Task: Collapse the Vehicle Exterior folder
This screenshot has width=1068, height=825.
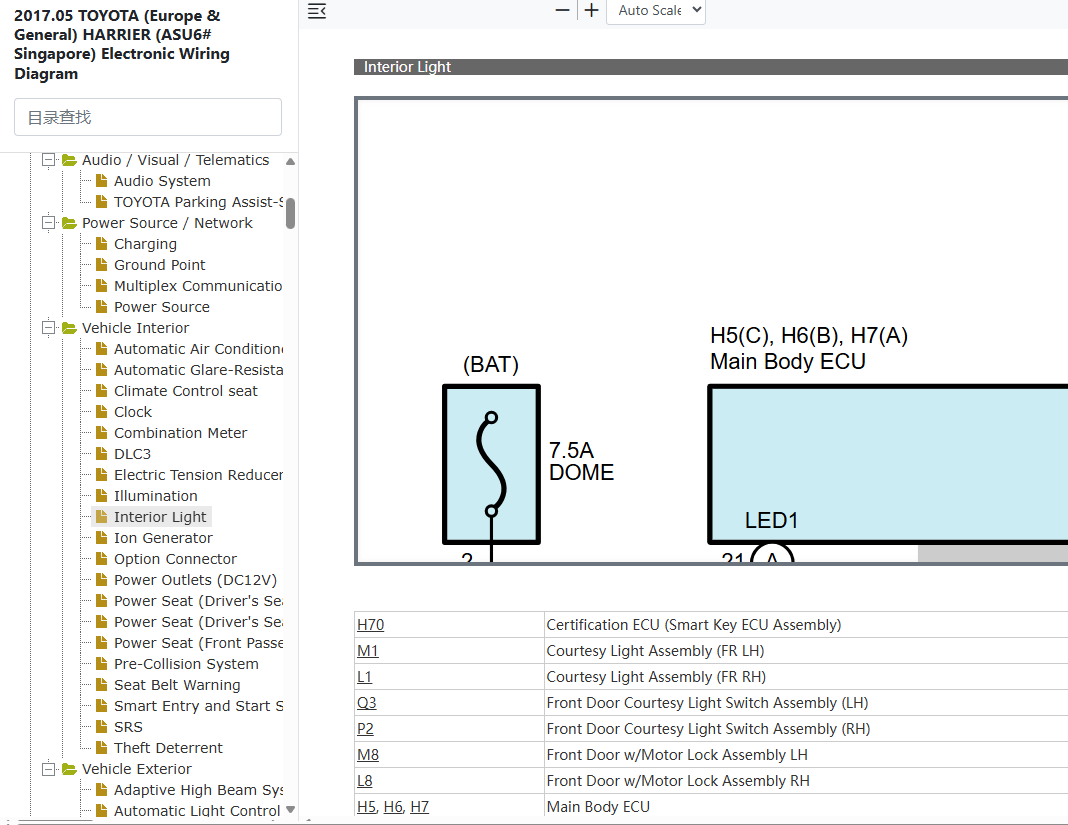Action: (x=48, y=768)
